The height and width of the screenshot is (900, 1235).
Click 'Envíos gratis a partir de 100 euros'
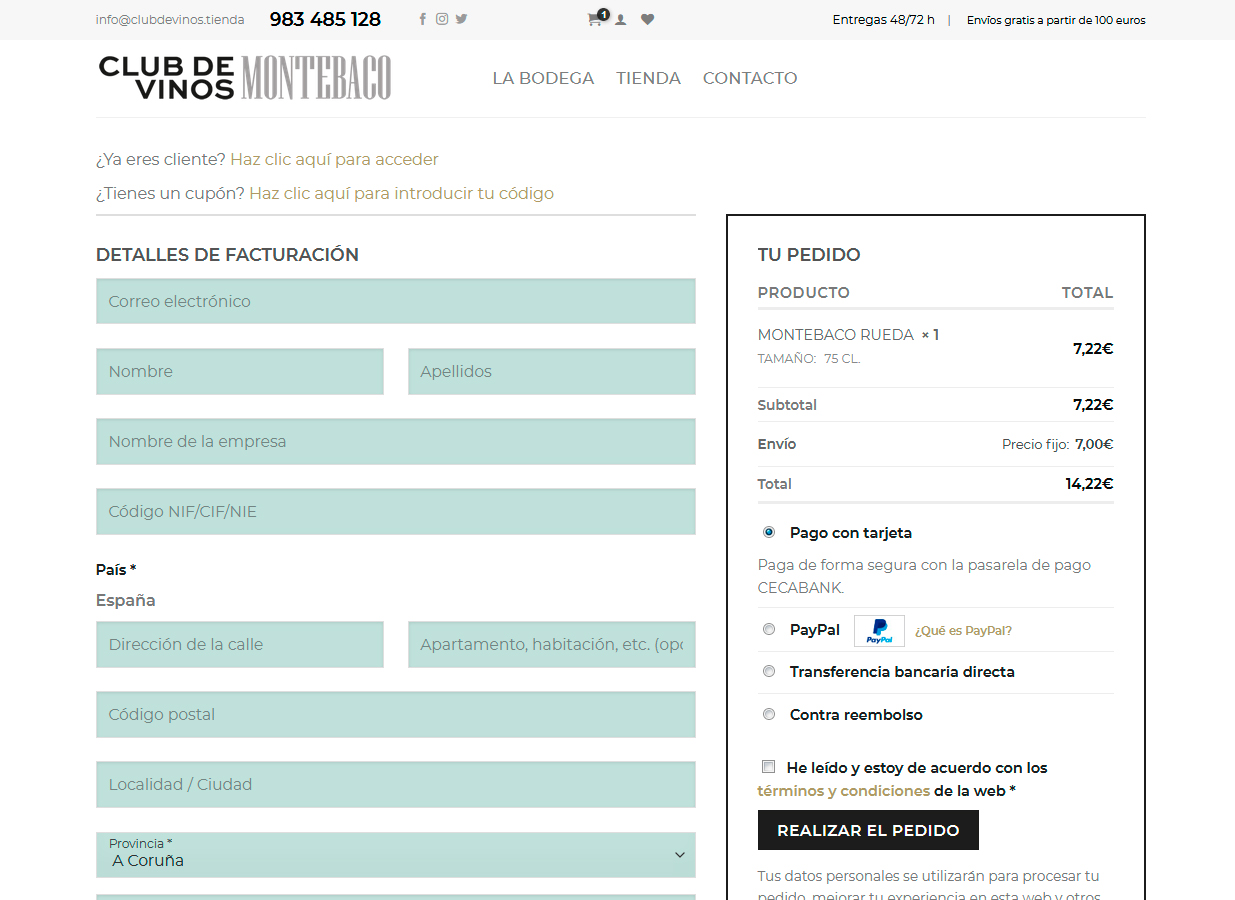tap(1056, 20)
